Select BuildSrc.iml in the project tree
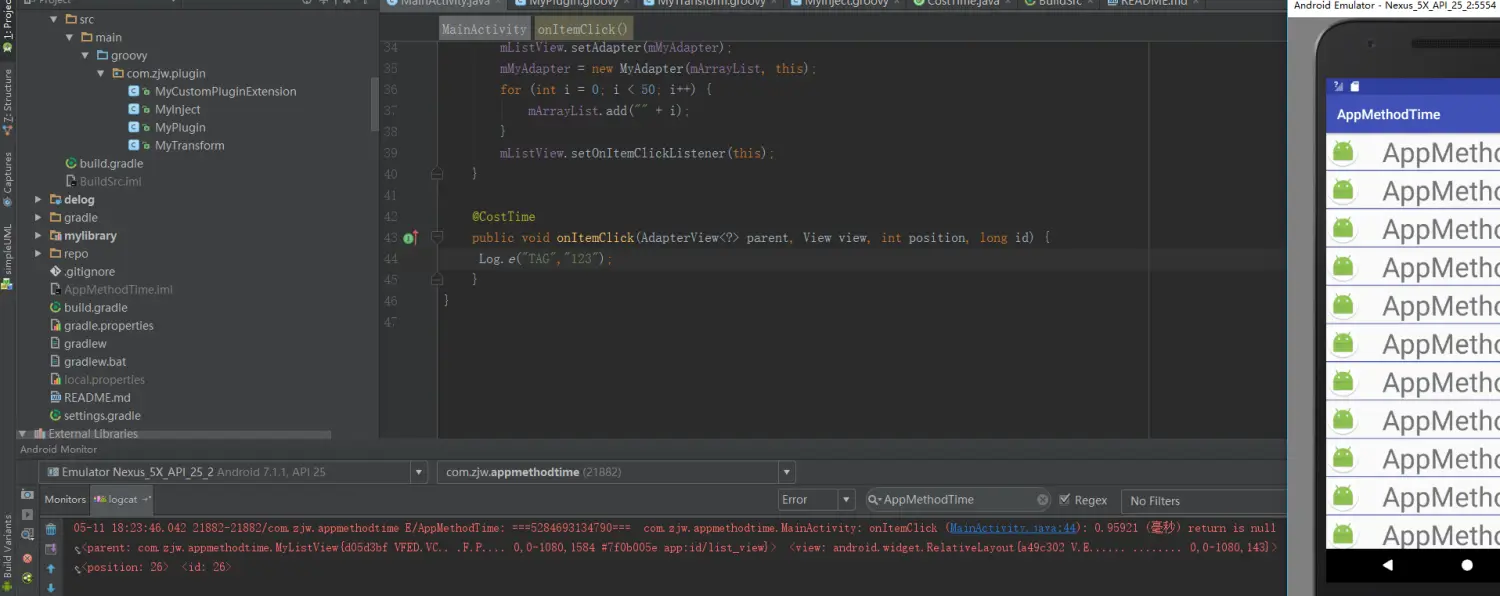 click(x=110, y=181)
